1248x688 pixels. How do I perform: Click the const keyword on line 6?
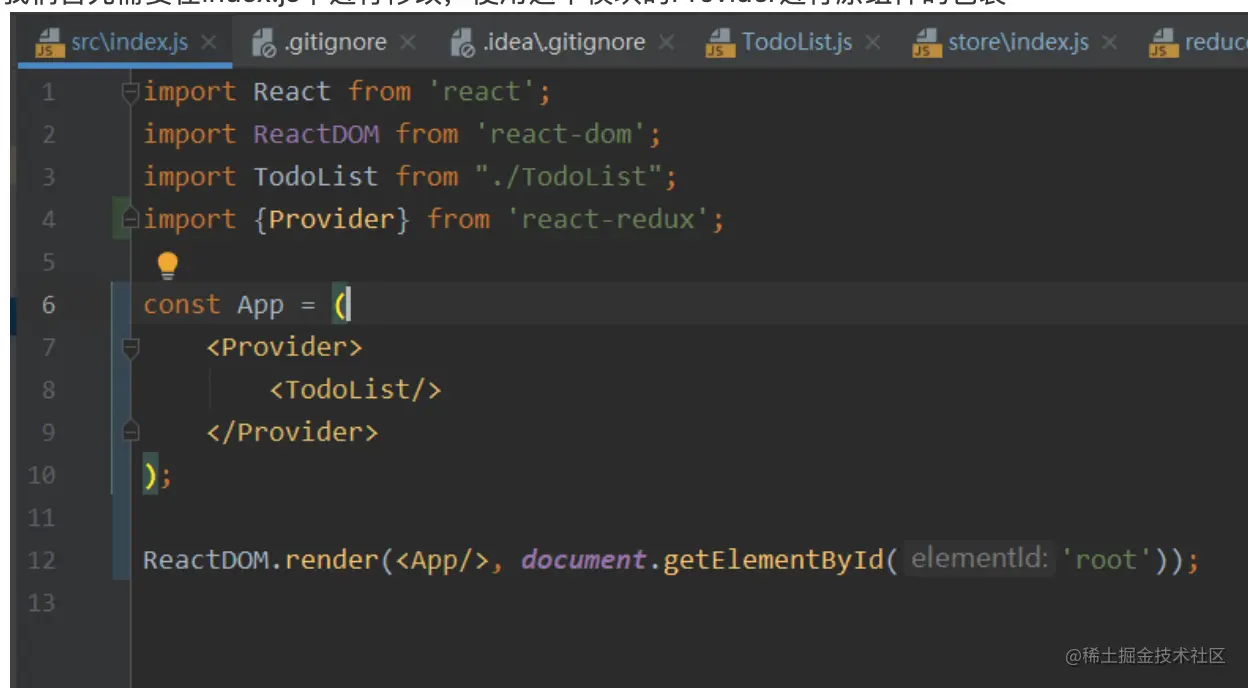[182, 304]
